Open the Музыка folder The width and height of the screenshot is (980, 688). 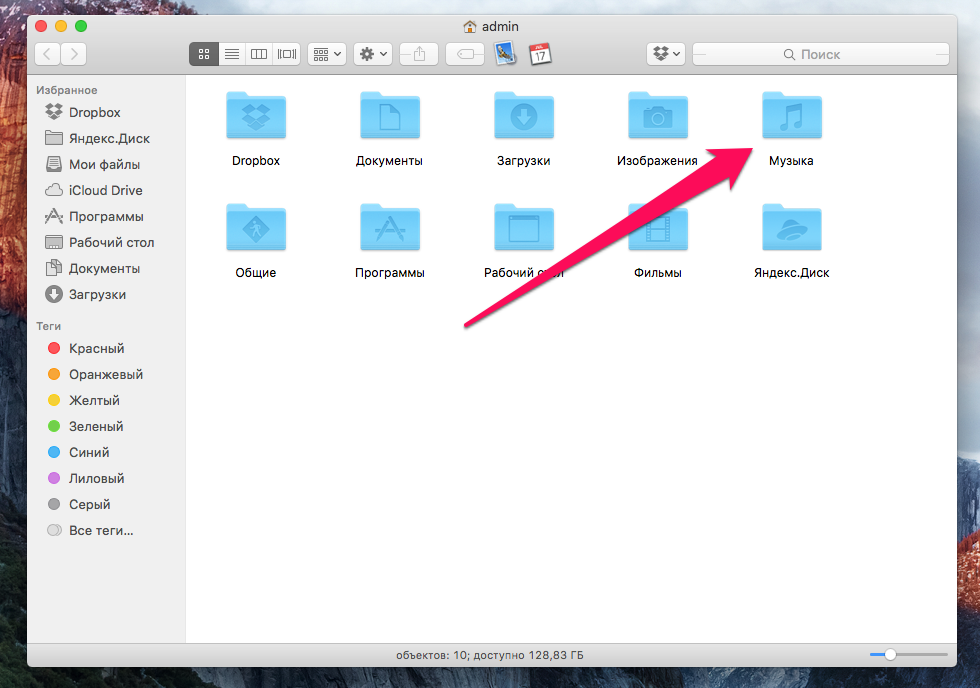tap(791, 117)
